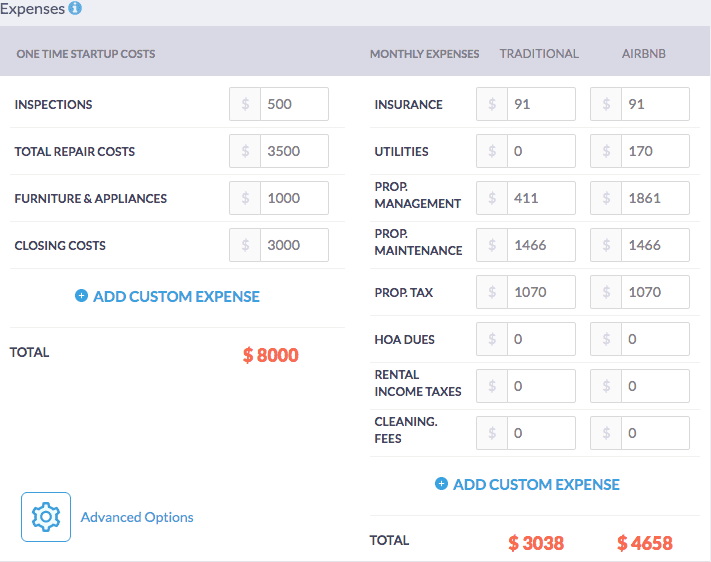Screen dimensions: 711x562
Task: Click the Expenses info icon
Action: 75,9
